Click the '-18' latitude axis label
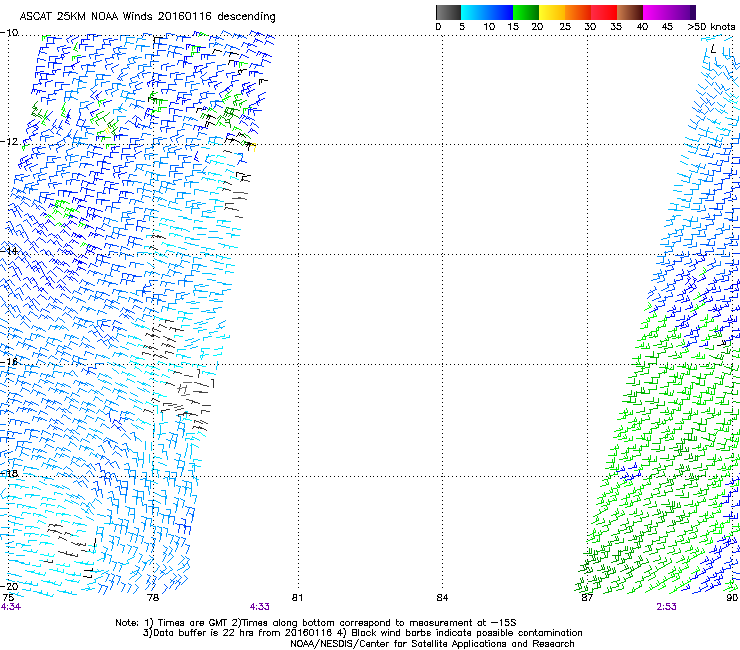This screenshot has height=650, width=740. [9, 473]
